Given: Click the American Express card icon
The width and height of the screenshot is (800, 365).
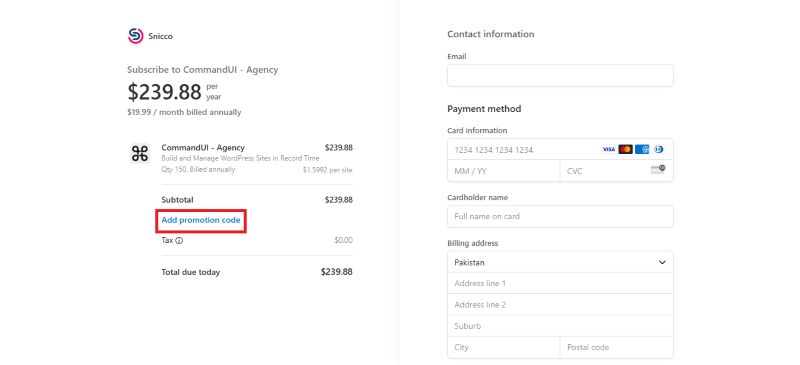Looking at the screenshot, I should (x=642, y=150).
